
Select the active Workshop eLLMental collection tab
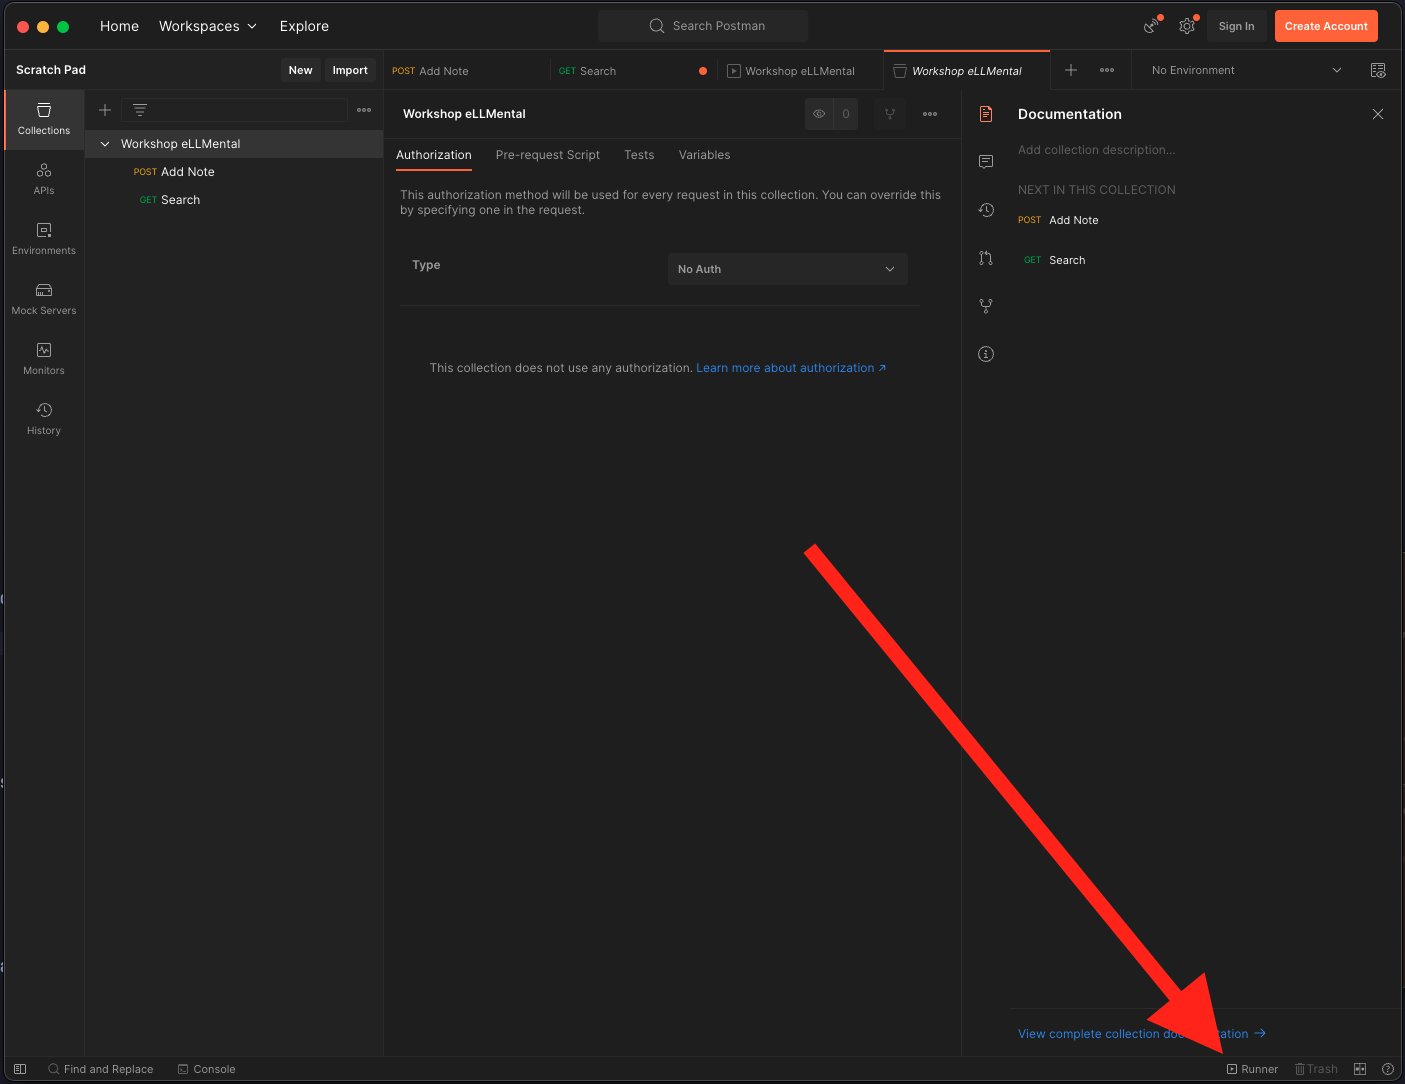pyautogui.click(x=967, y=71)
